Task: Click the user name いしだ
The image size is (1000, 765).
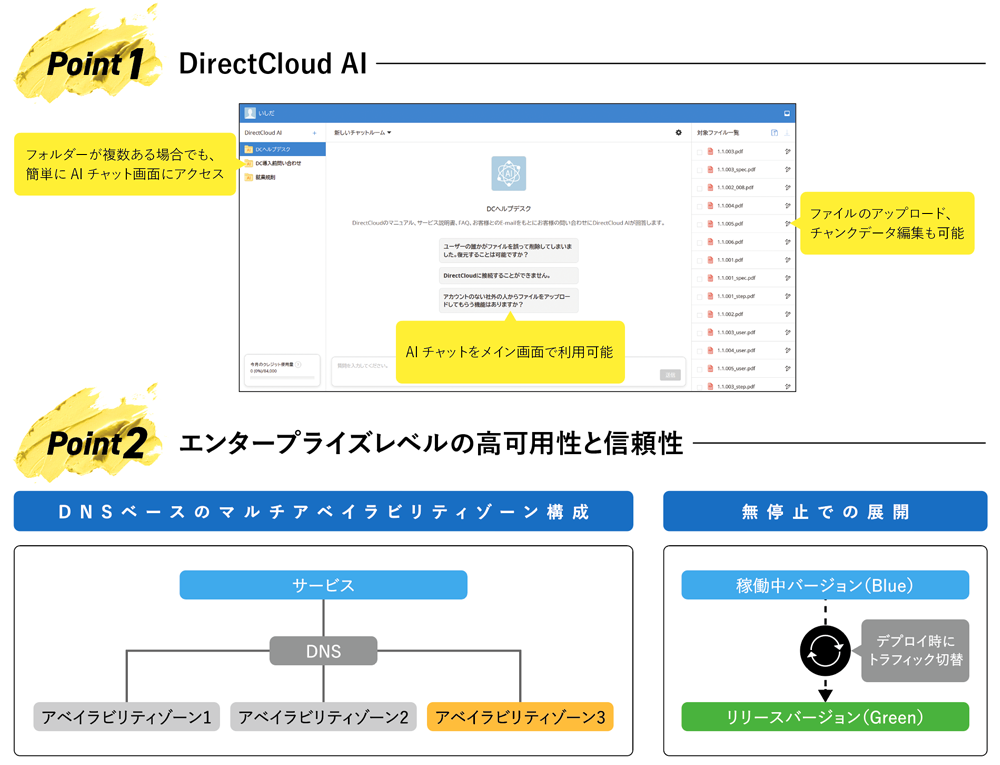Action: click(x=266, y=113)
